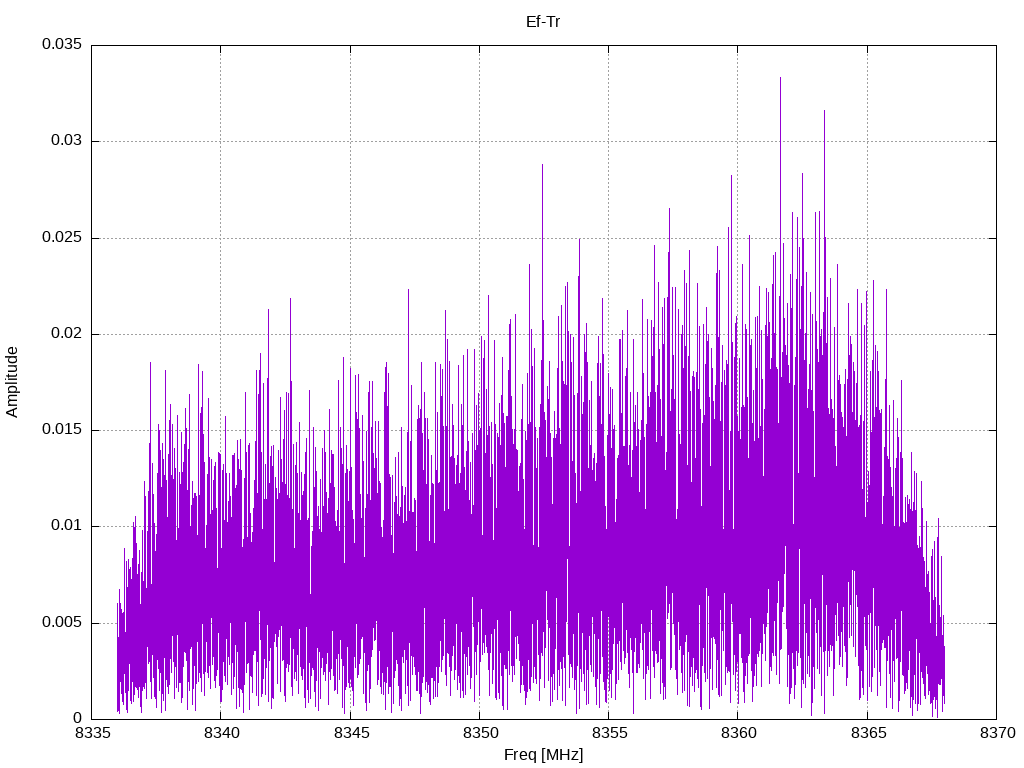The height and width of the screenshot is (768, 1024).
Task: Click the 0.015 y-axis tick label
Action: (x=62, y=429)
